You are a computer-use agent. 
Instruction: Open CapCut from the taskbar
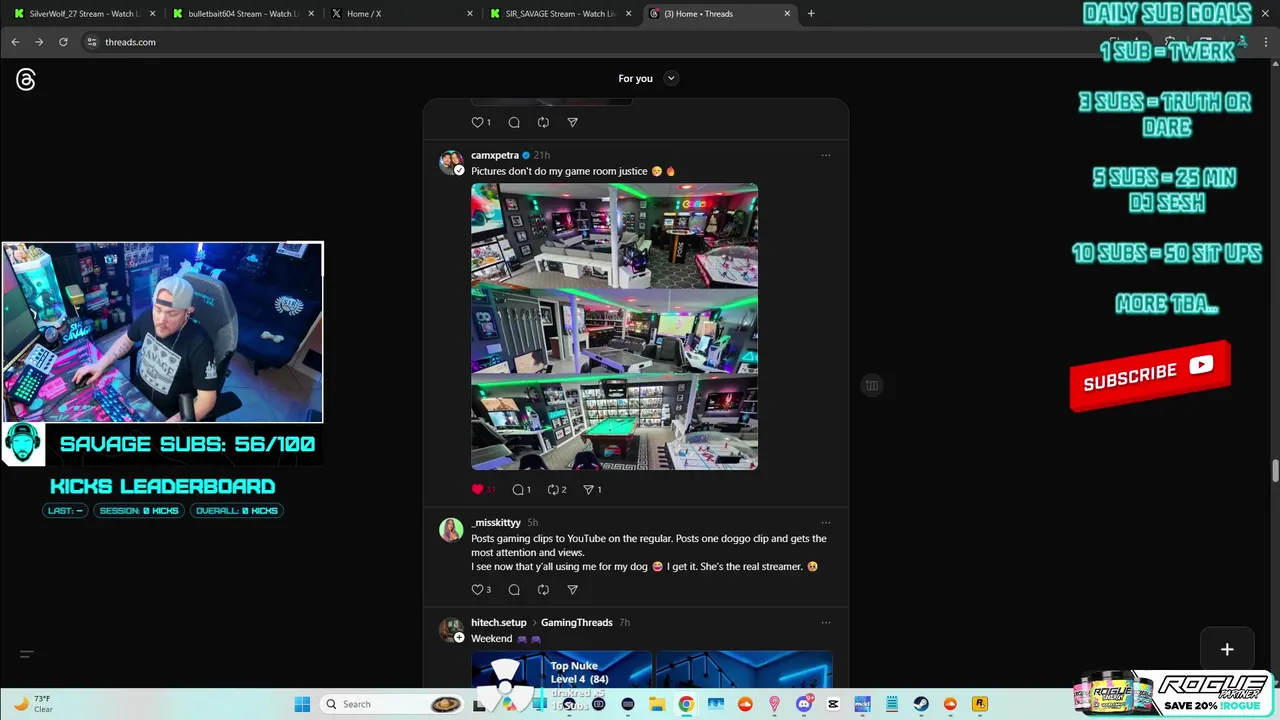coord(833,704)
